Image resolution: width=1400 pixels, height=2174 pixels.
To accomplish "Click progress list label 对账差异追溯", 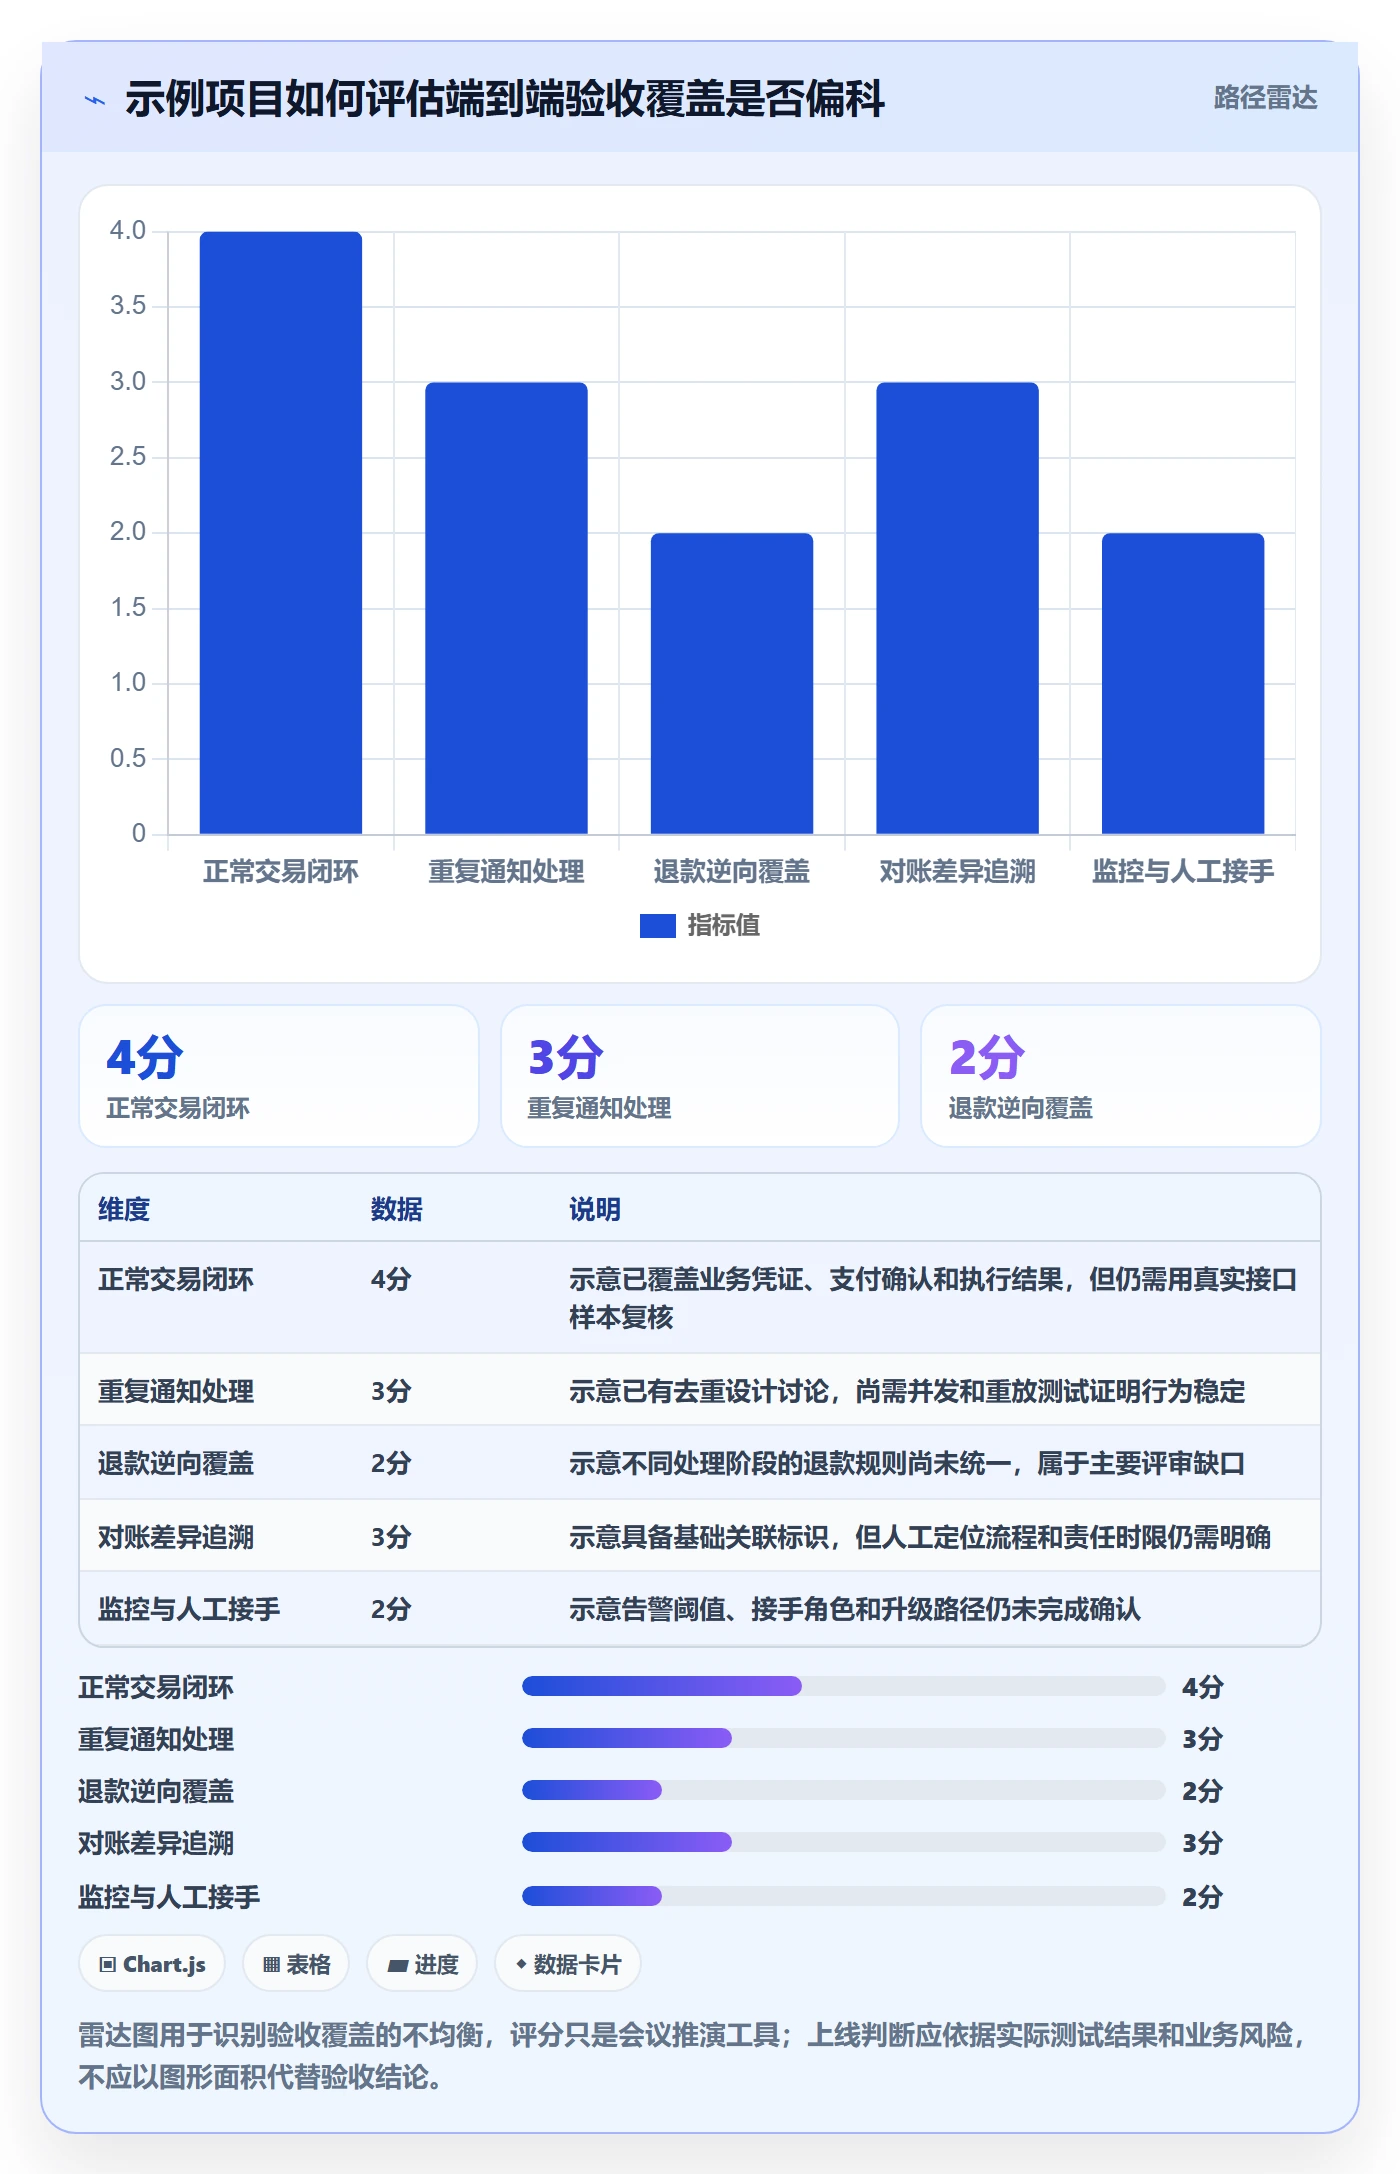I will tap(156, 1842).
